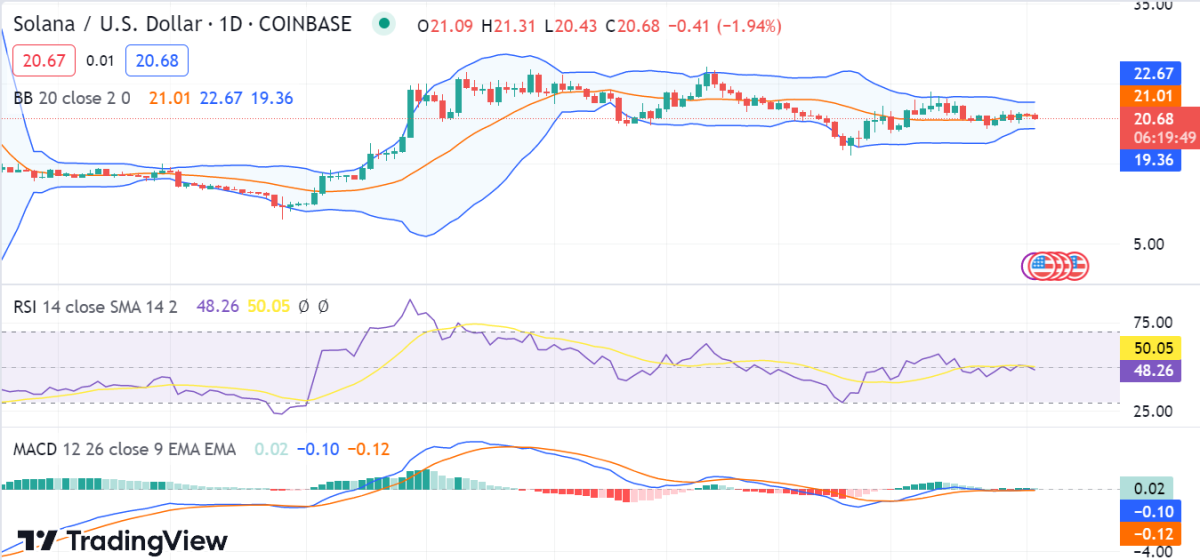Click the yellow 50.05 RSI SMA label

(1153, 348)
